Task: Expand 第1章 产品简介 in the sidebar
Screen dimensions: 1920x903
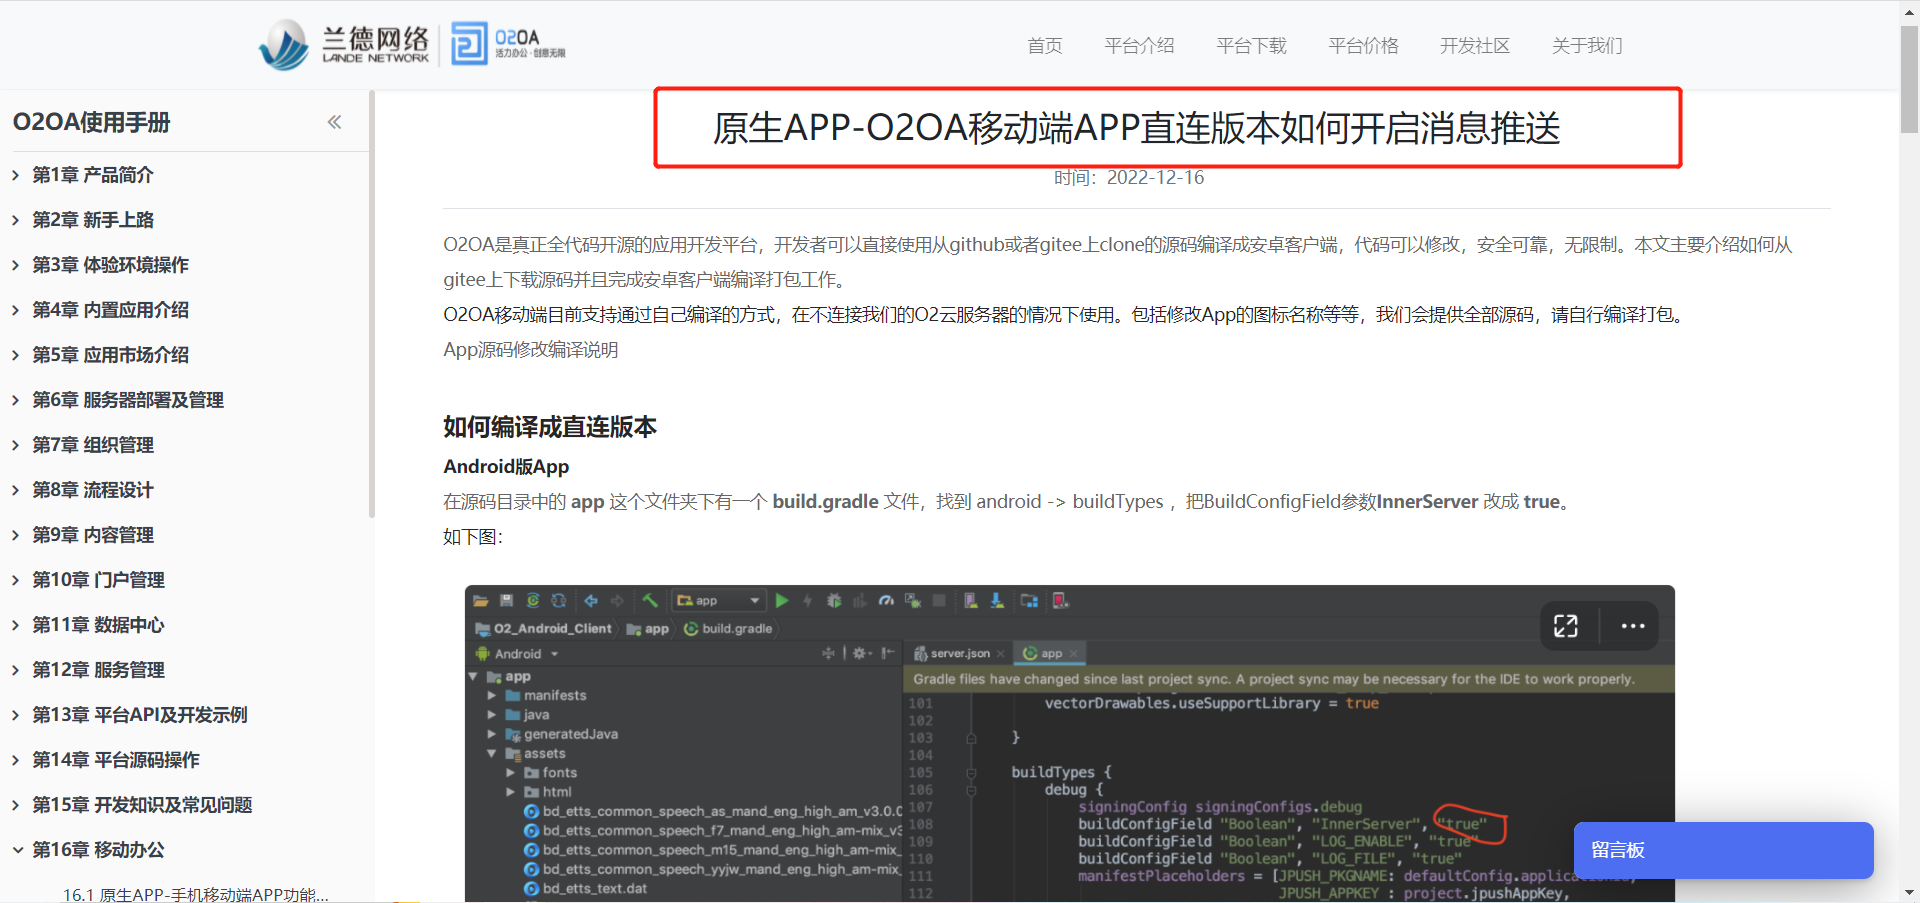Action: 92,175
